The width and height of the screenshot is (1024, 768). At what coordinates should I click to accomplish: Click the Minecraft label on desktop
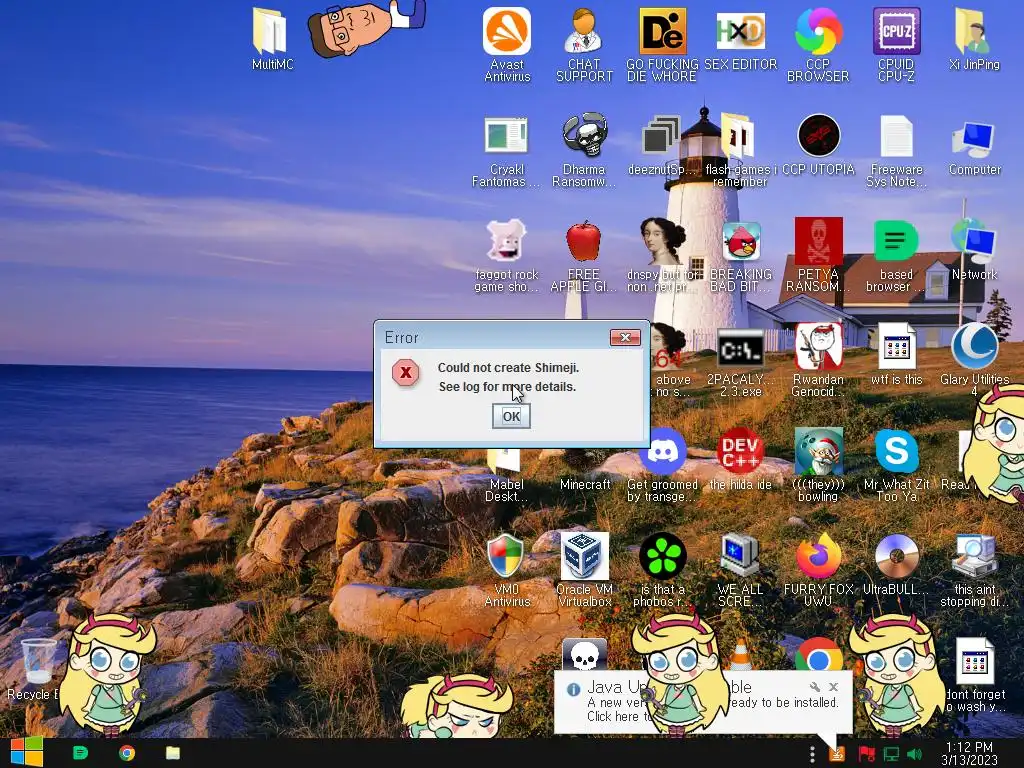tap(584, 485)
